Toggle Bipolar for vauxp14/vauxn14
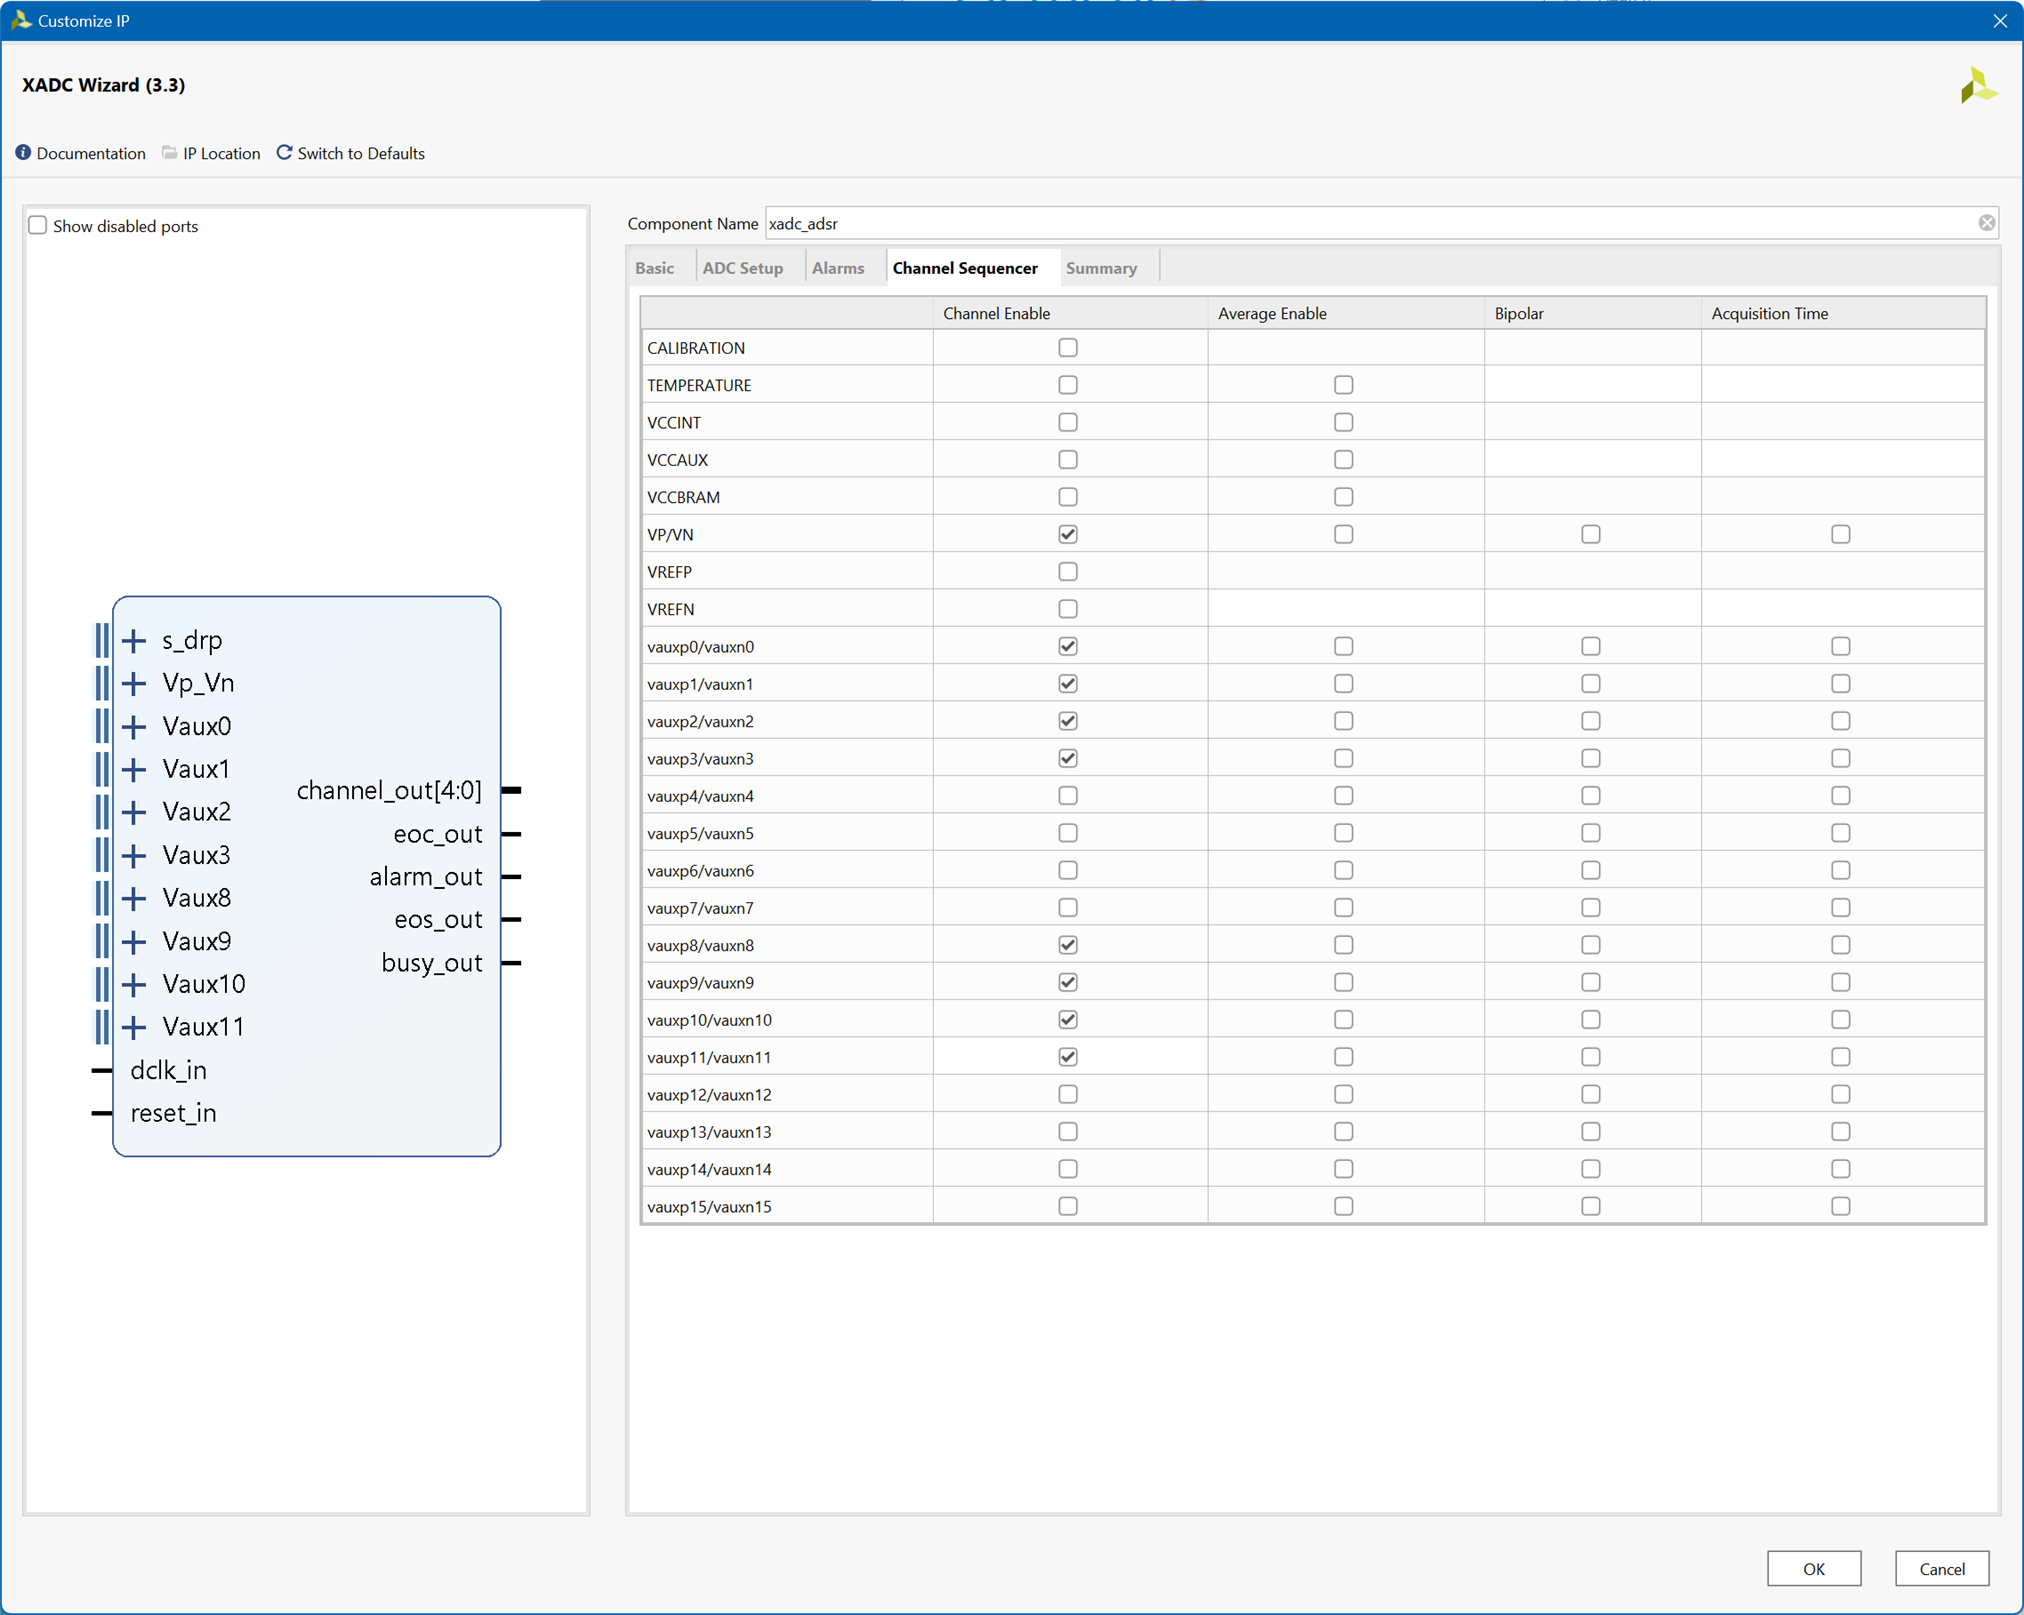This screenshot has width=2024, height=1615. click(1590, 1169)
